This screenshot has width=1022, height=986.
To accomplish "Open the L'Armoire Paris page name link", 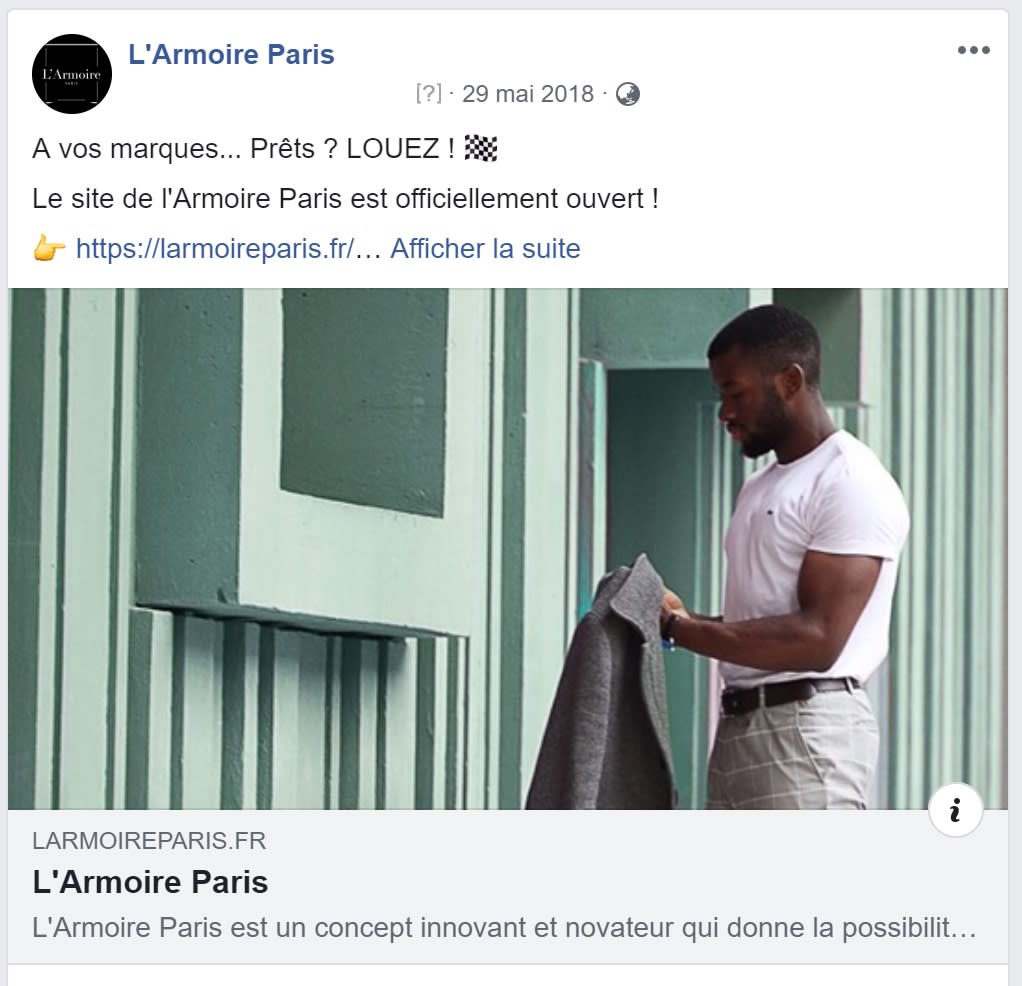I will [231, 54].
